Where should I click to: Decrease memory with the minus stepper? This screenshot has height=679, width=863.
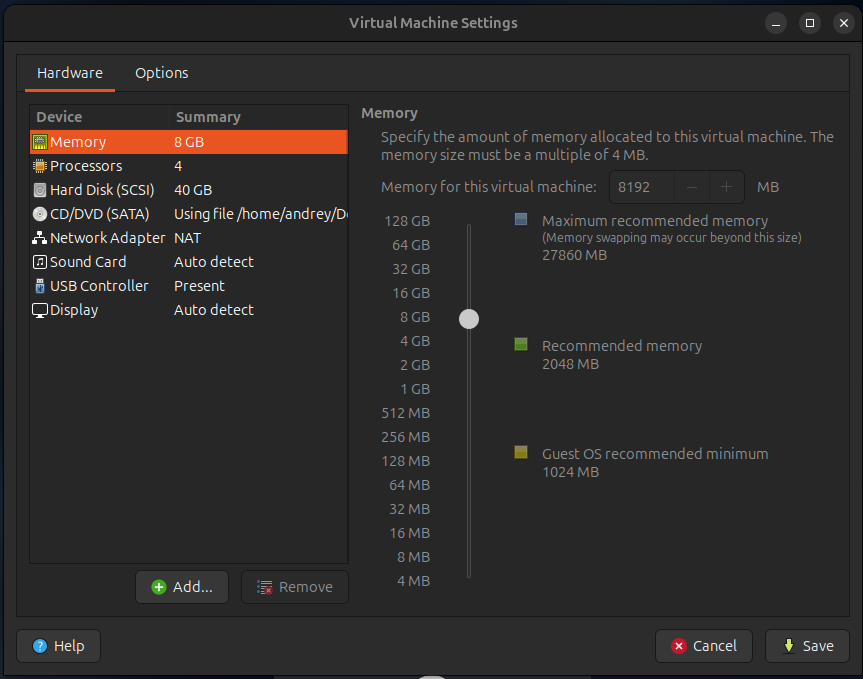pyautogui.click(x=692, y=187)
